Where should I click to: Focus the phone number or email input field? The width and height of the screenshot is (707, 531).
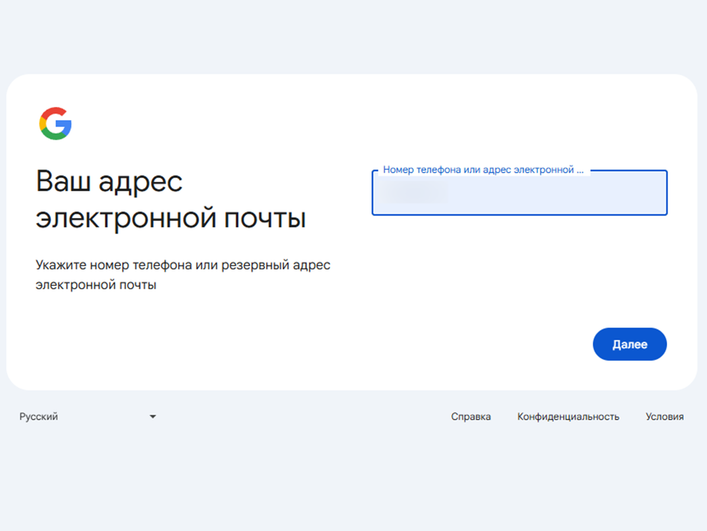click(x=519, y=193)
